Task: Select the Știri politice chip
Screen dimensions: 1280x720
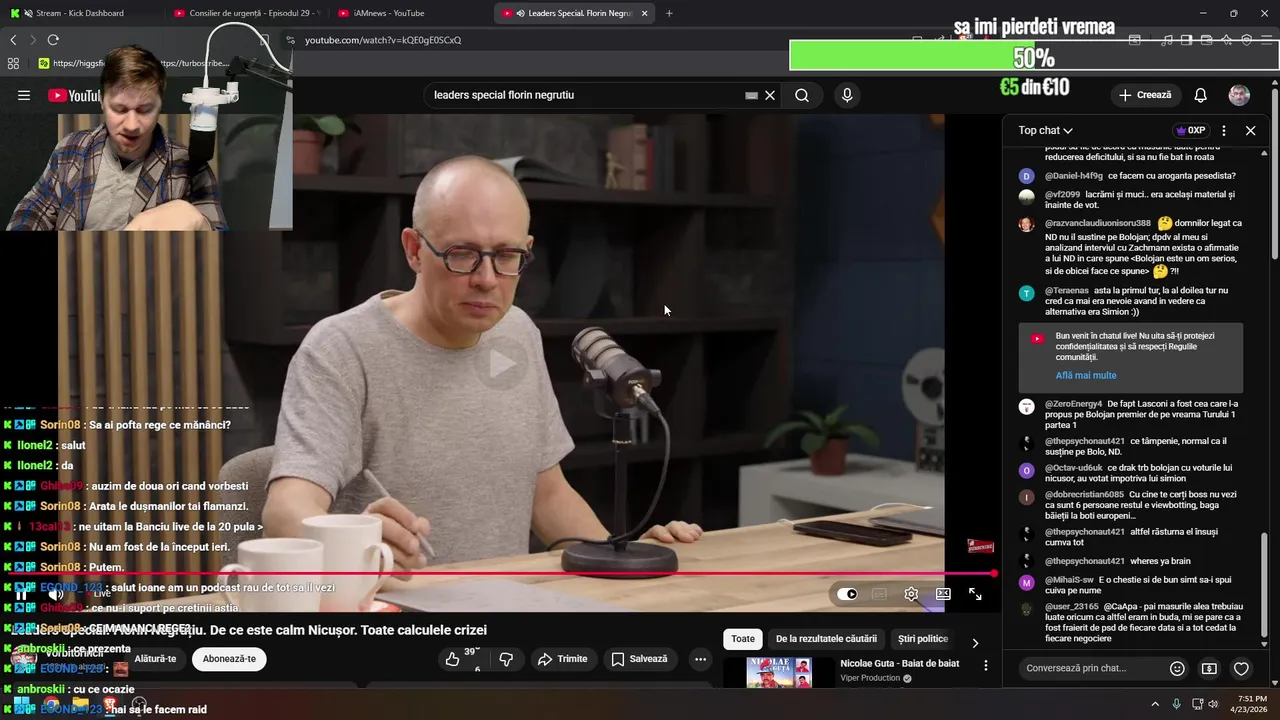Action: pos(923,639)
